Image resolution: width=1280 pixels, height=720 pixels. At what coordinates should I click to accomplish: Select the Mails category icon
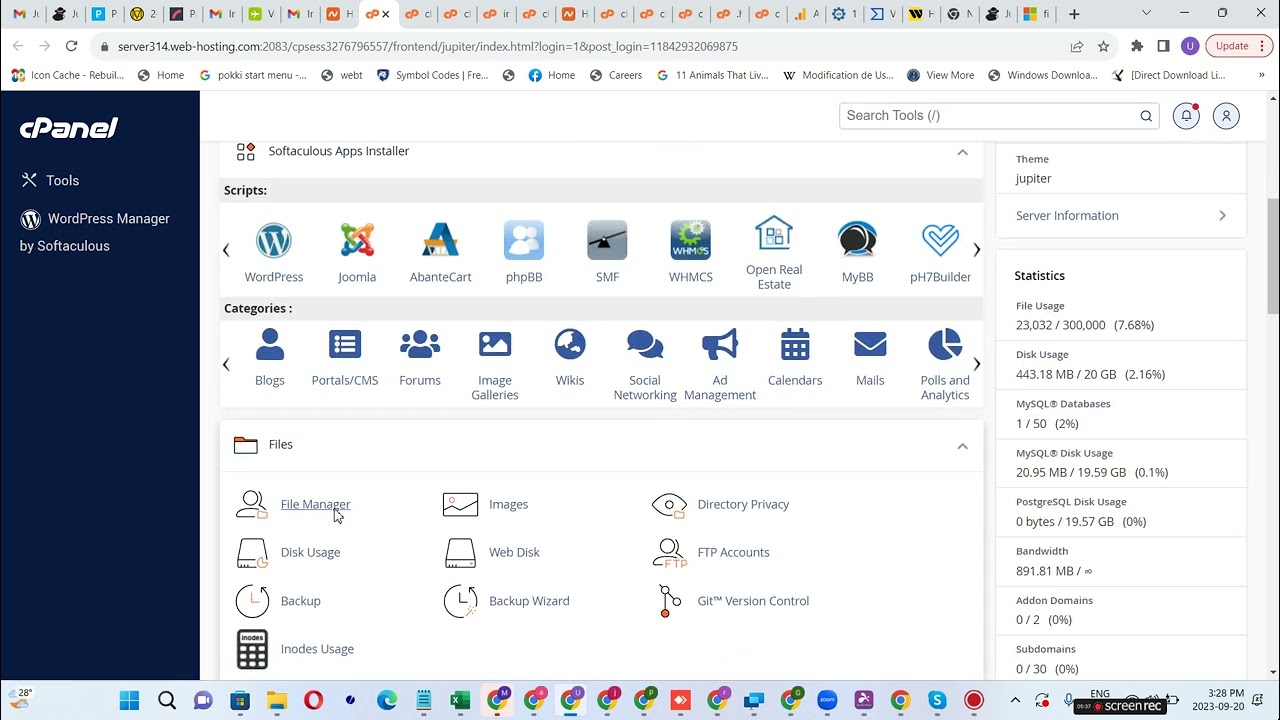(870, 344)
